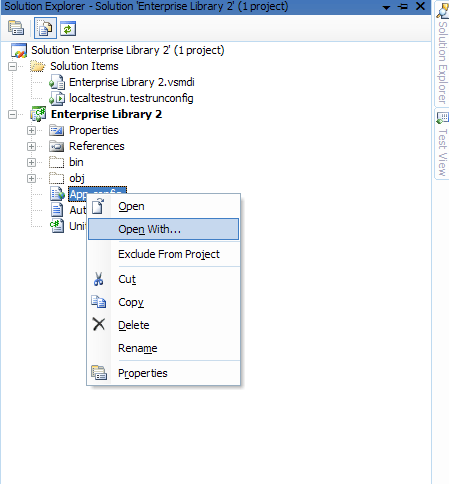Click the obj folder icon

point(56,178)
